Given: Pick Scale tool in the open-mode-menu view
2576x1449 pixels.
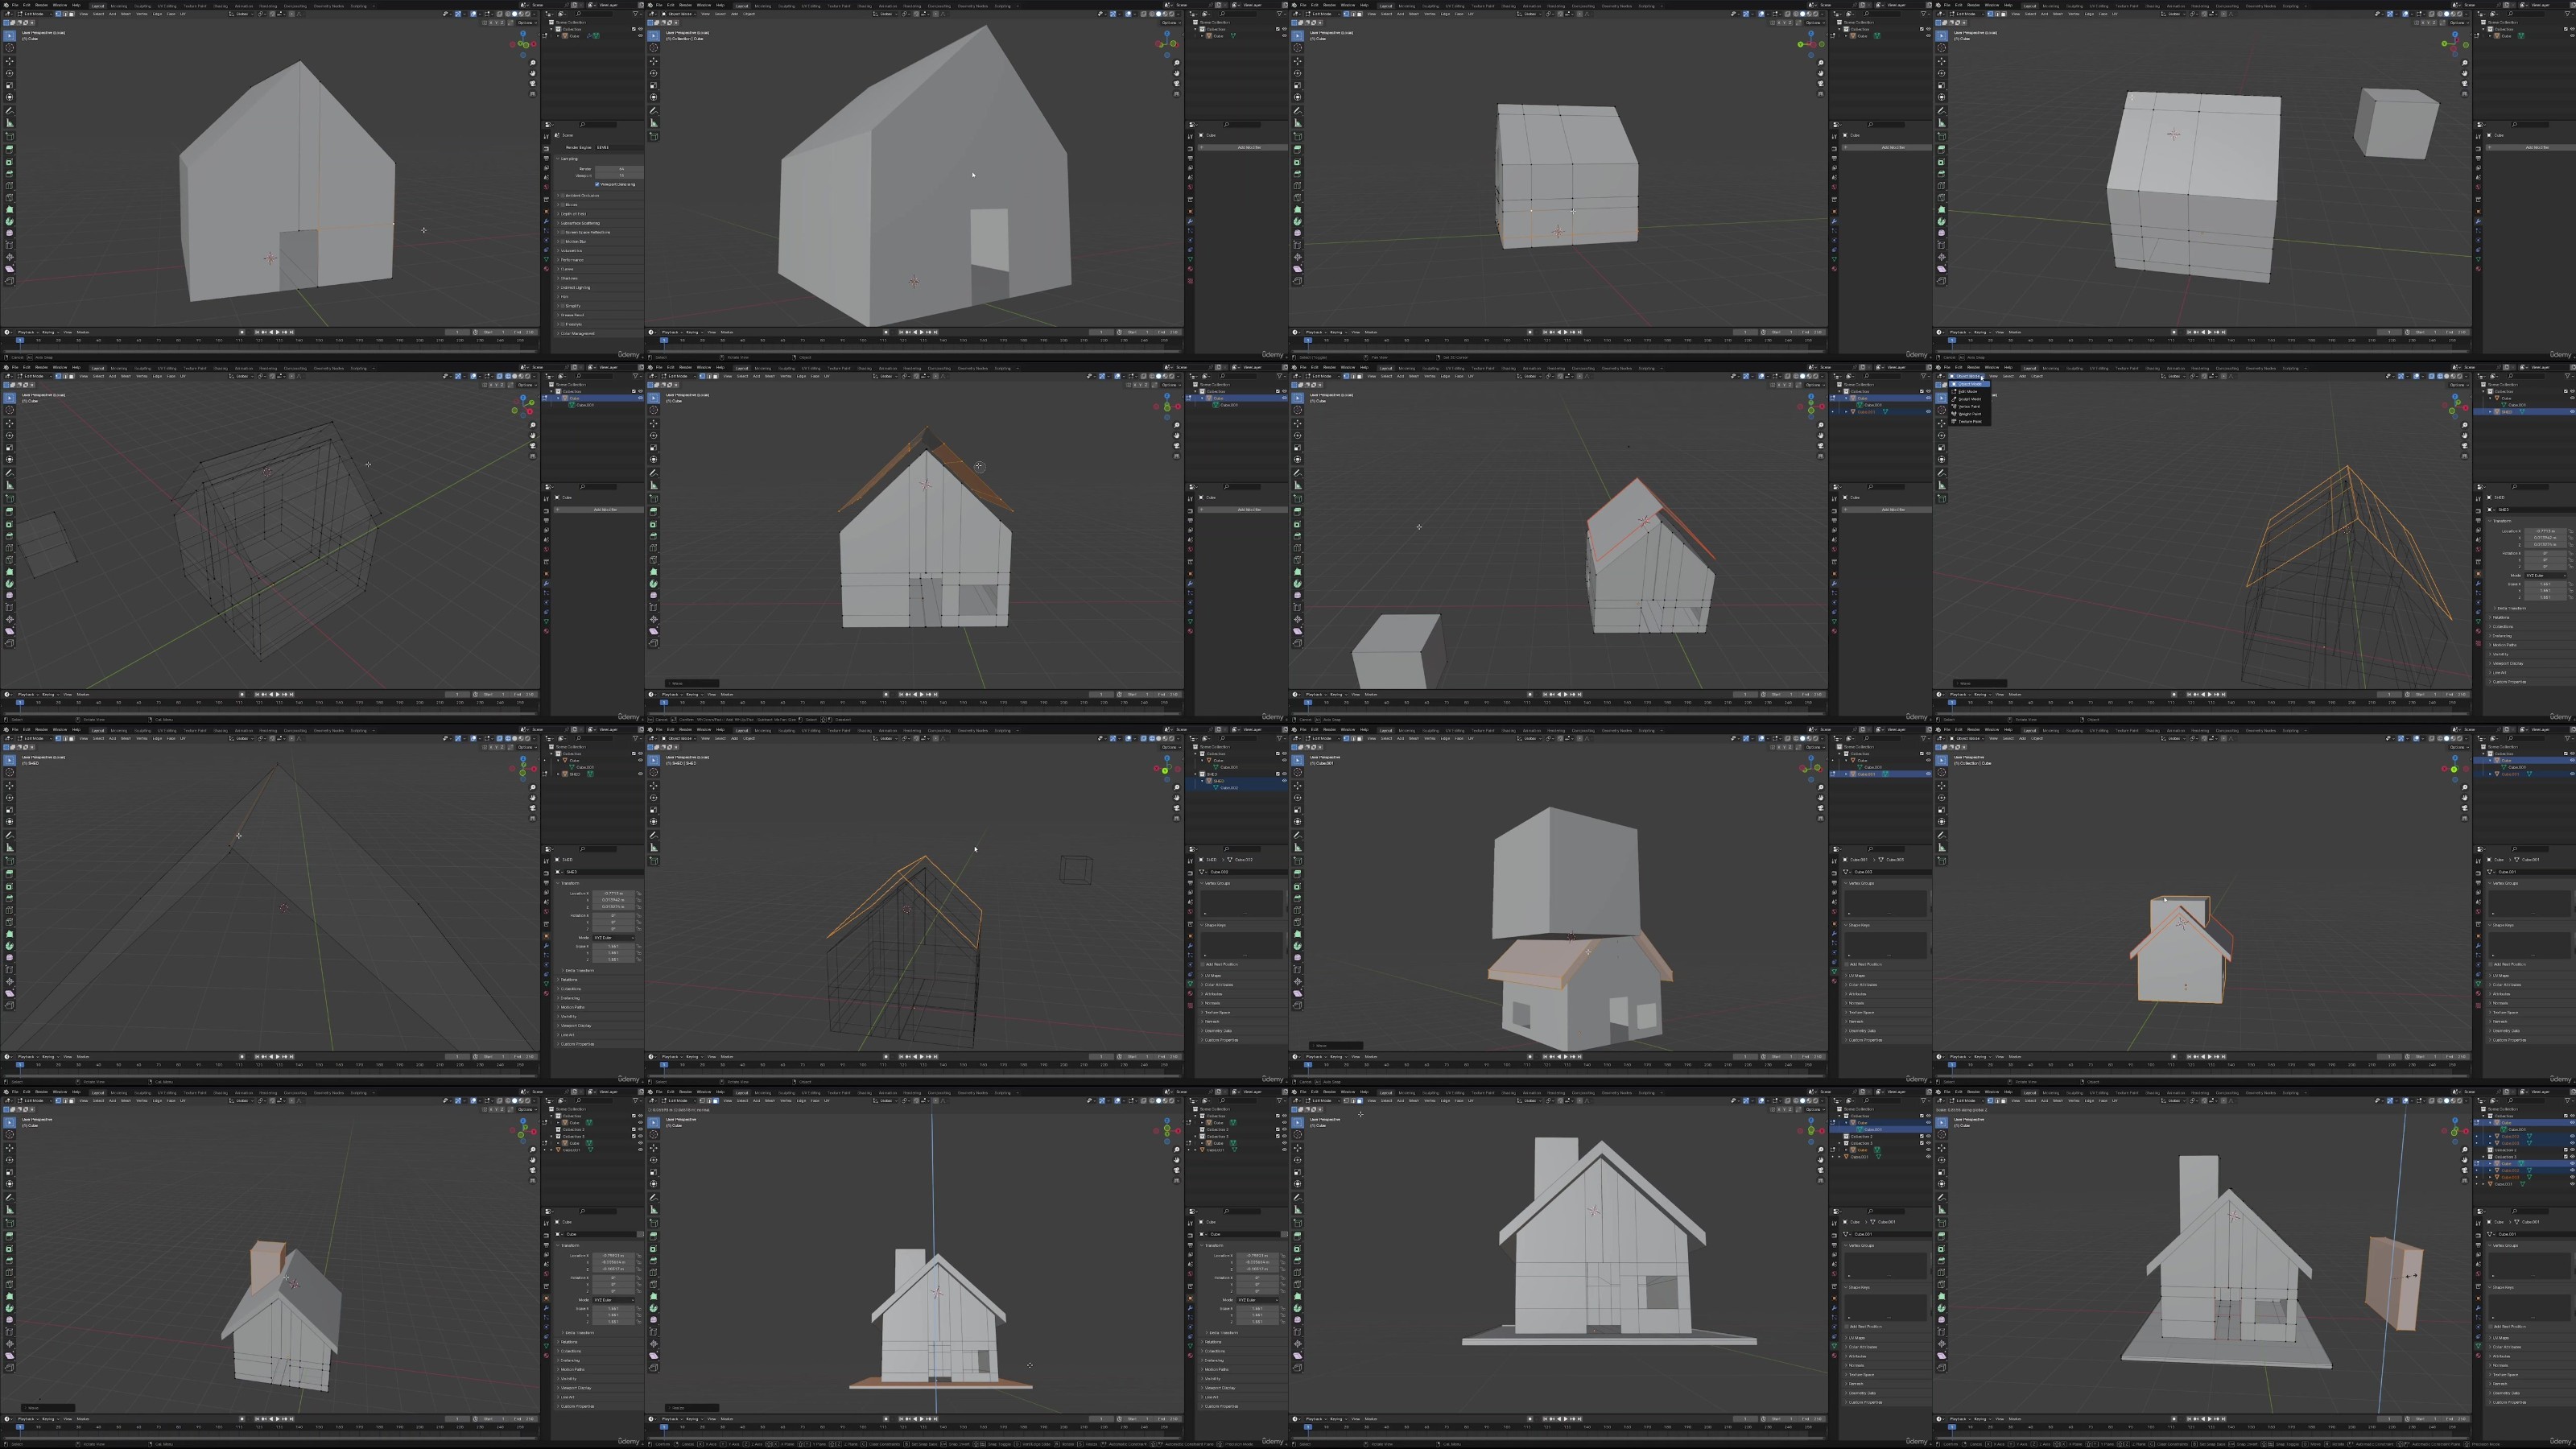Looking at the screenshot, I should coord(1941,448).
